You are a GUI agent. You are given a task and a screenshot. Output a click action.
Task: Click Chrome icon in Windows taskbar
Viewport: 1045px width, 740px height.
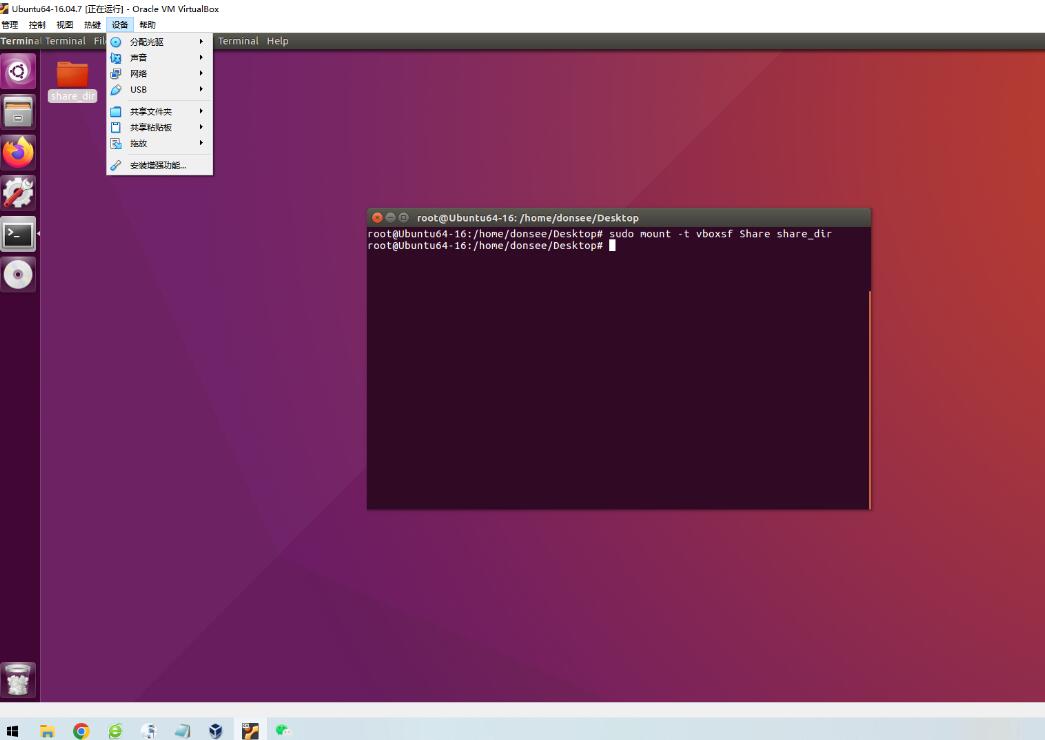click(81, 731)
